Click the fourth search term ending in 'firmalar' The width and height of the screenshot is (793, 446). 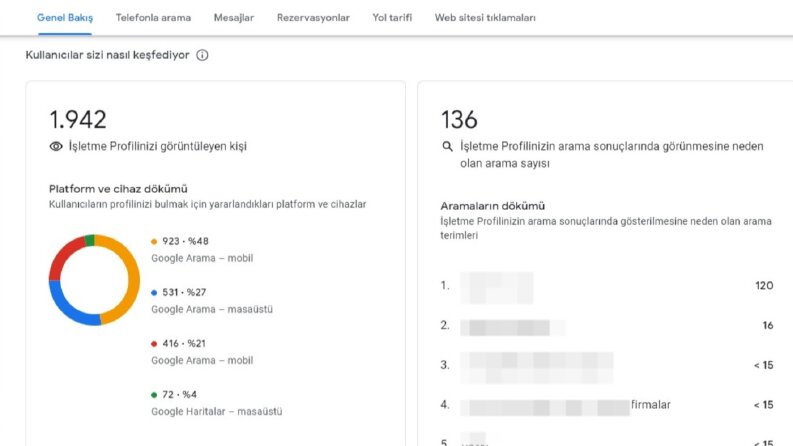coord(565,407)
